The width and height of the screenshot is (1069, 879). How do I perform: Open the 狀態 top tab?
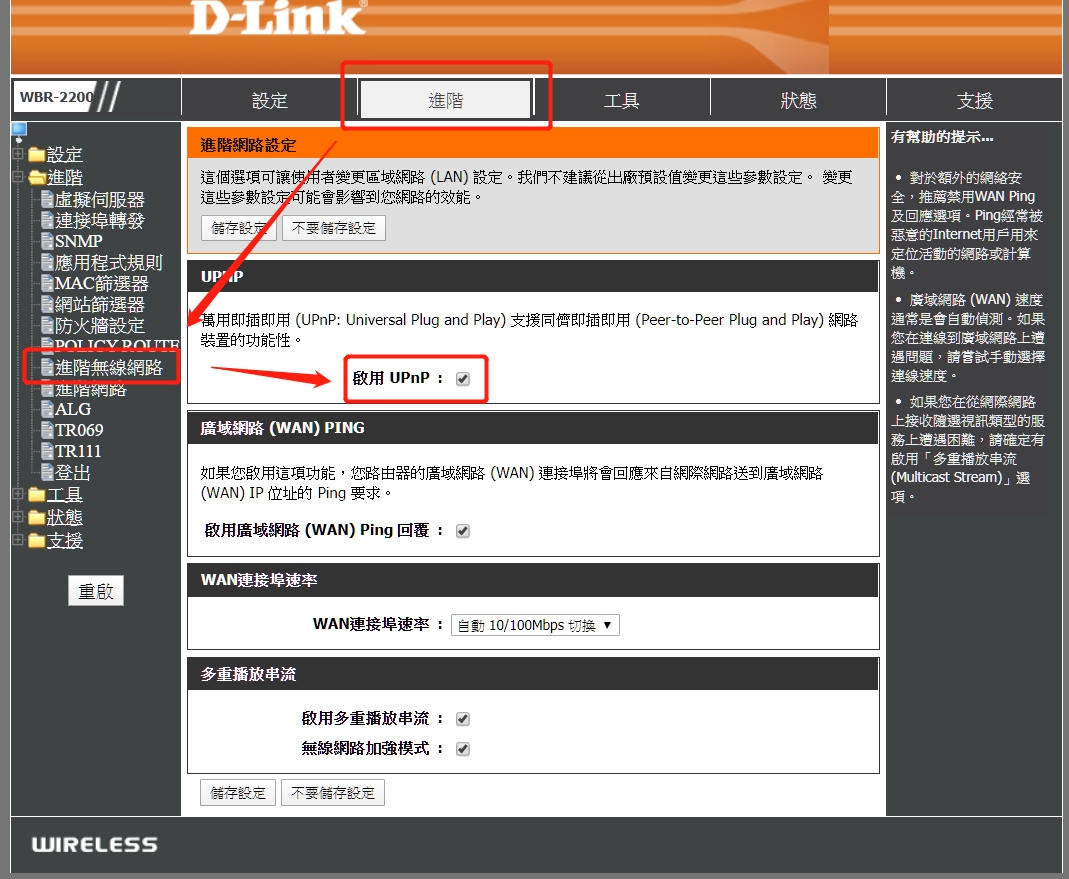click(798, 100)
